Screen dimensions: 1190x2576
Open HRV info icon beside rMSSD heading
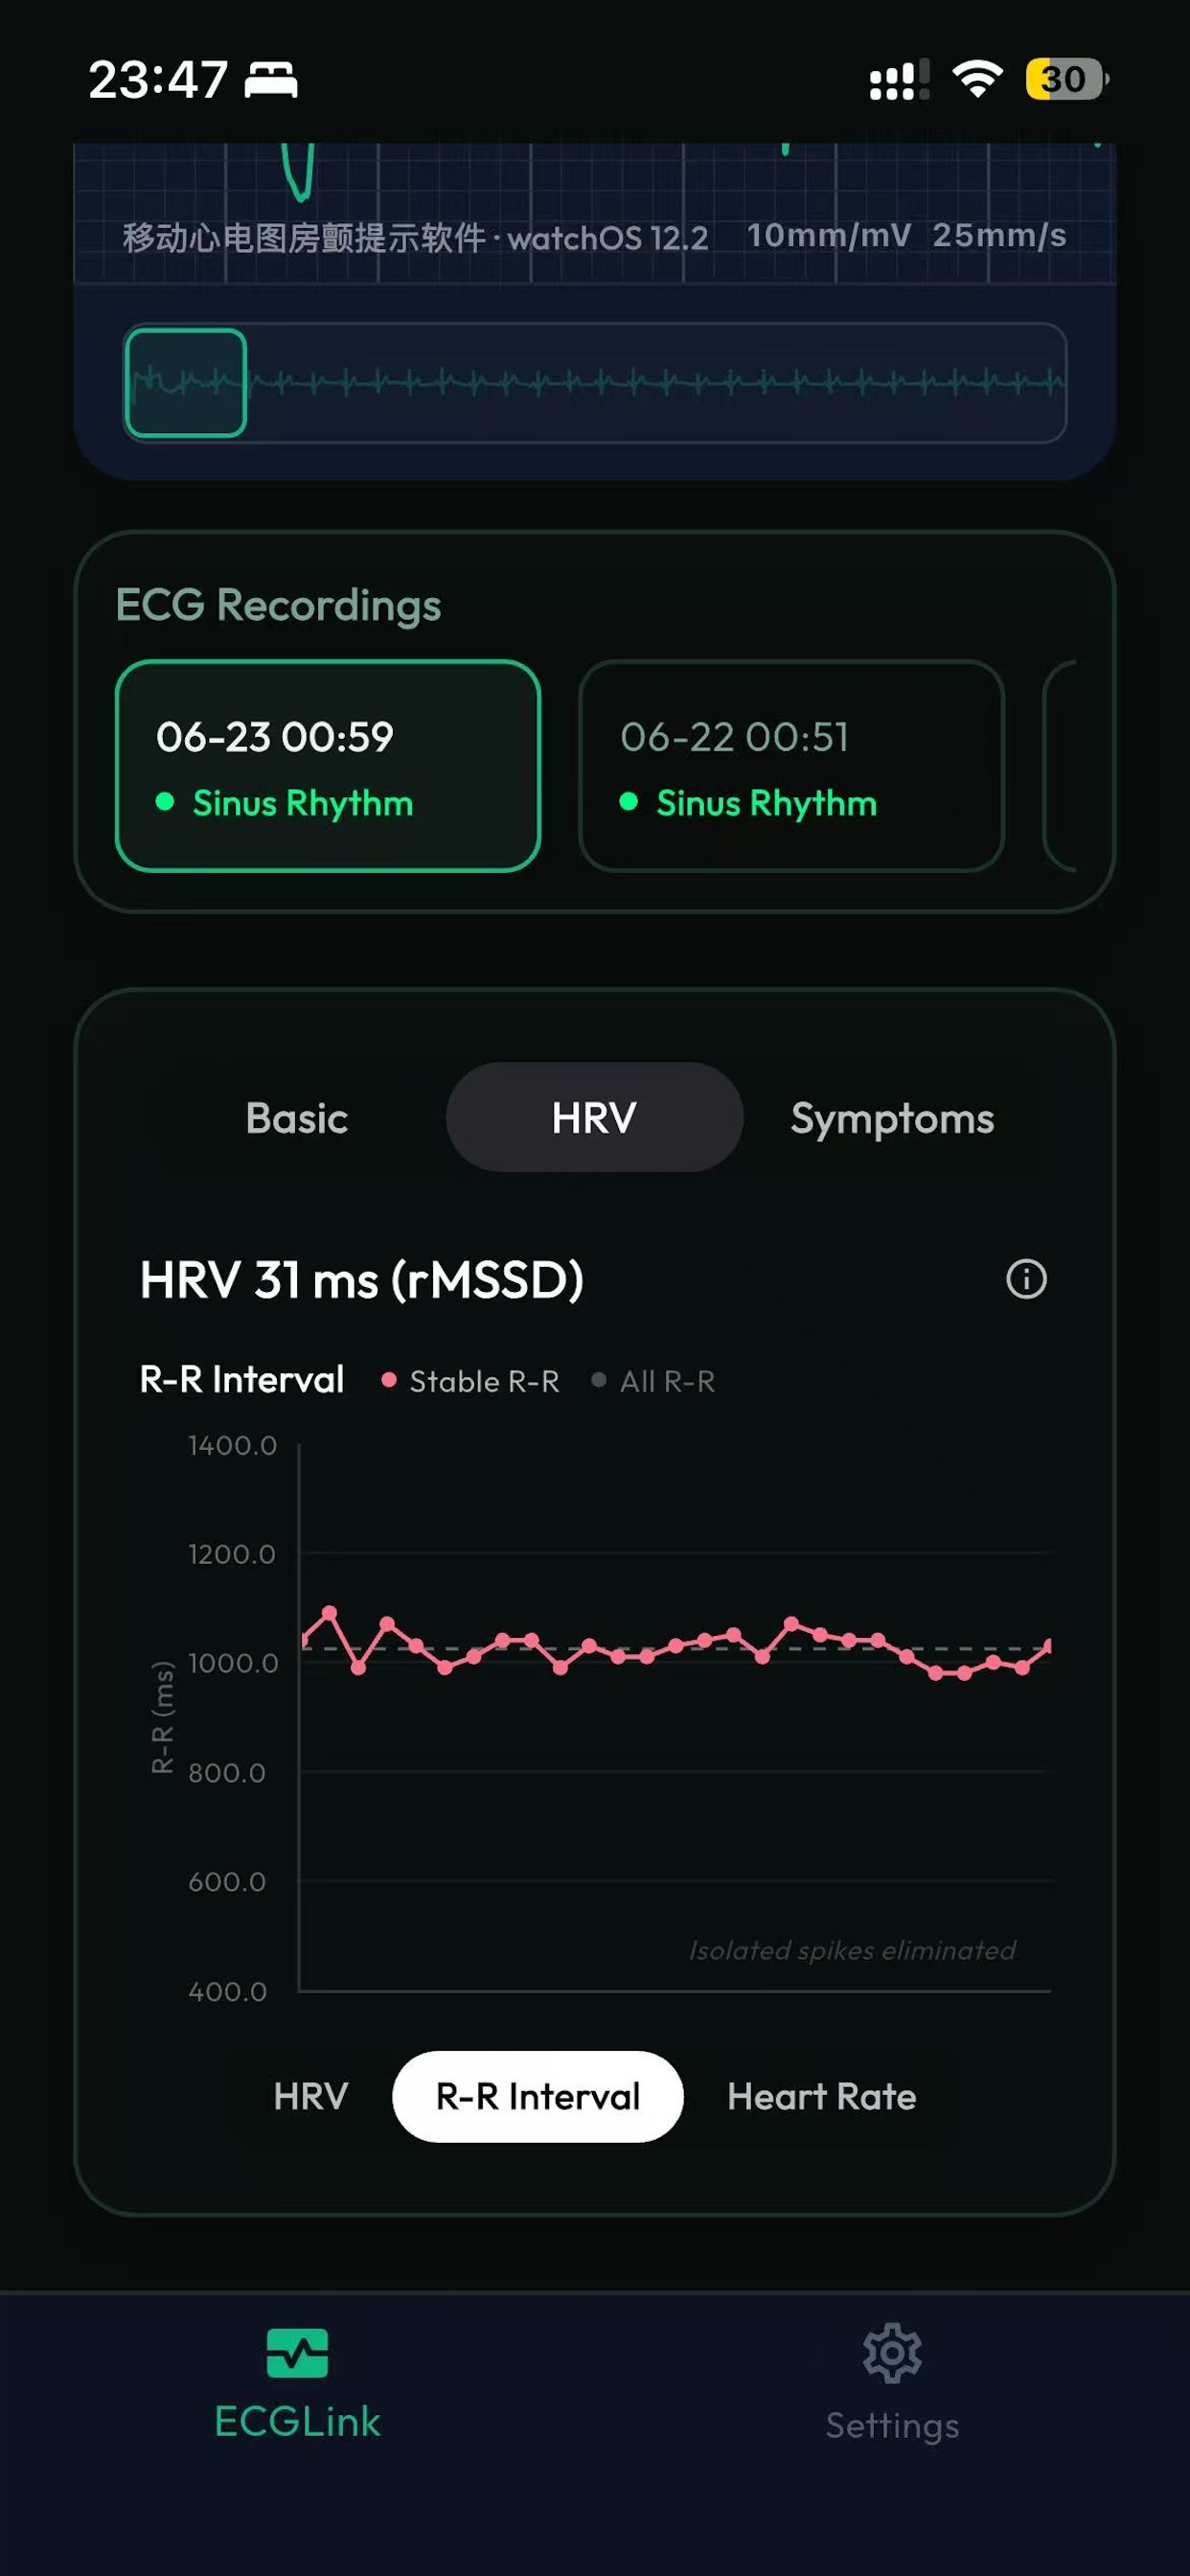[1026, 1279]
